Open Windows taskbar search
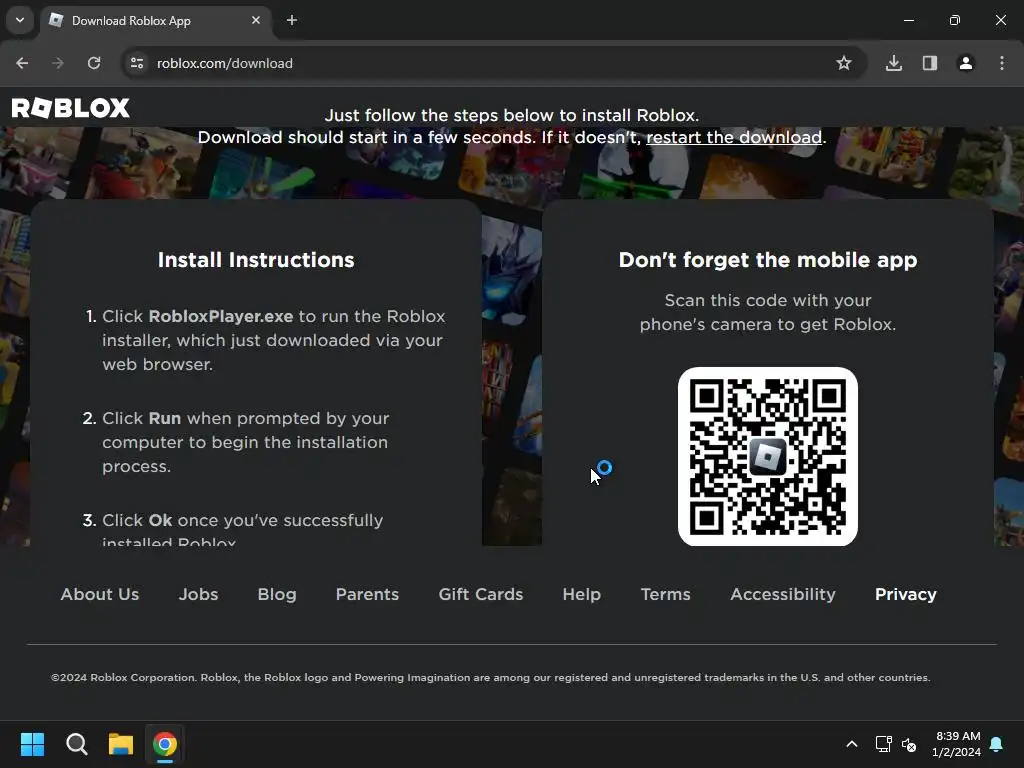This screenshot has height=768, width=1024. (76, 744)
